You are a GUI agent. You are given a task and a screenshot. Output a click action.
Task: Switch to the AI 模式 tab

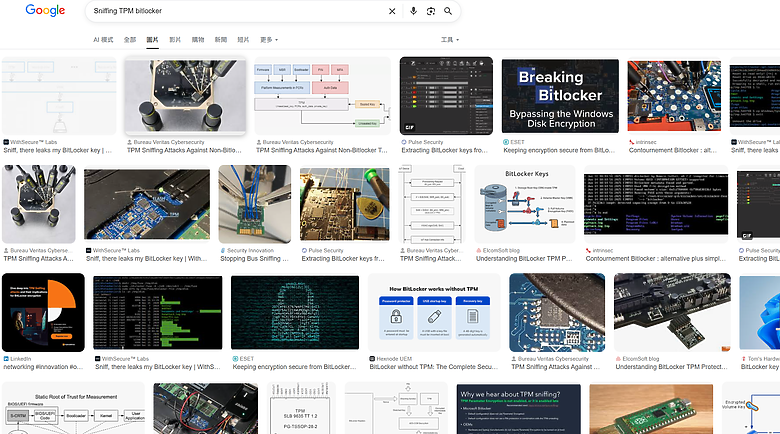tap(103, 40)
